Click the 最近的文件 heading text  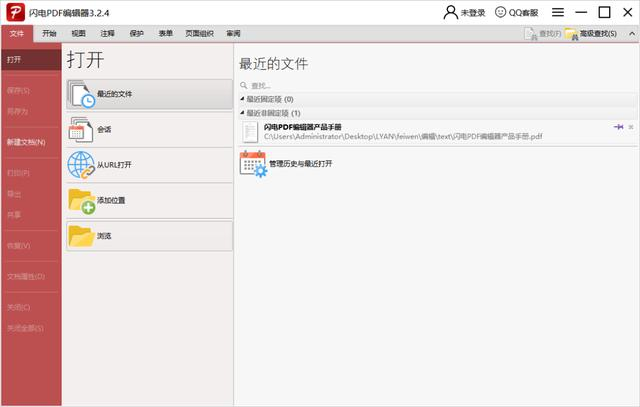click(273, 64)
